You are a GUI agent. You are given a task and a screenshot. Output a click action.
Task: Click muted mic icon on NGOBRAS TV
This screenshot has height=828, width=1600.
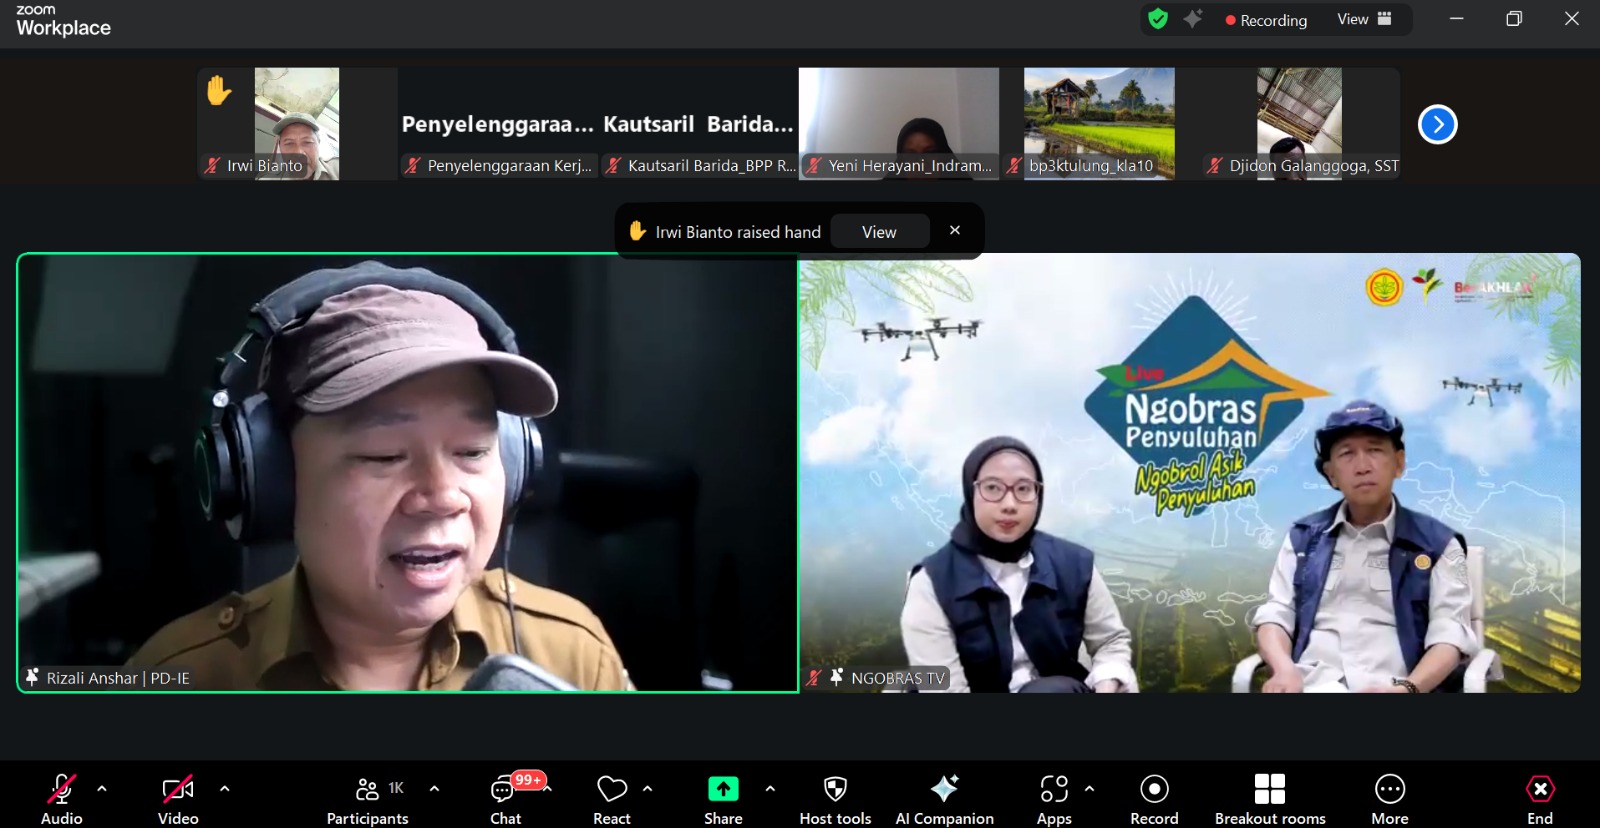pos(814,678)
